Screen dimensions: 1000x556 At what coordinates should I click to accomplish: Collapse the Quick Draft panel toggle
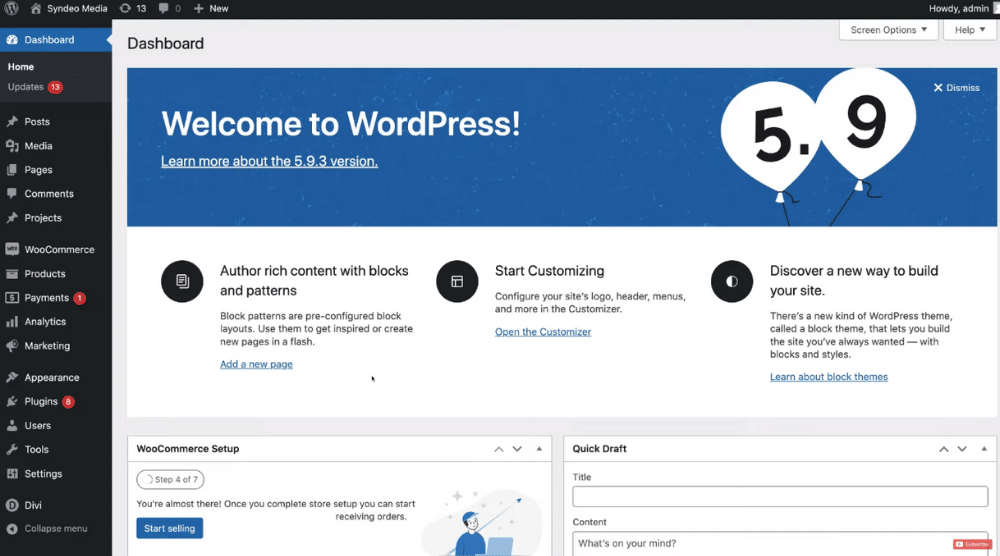click(984, 449)
